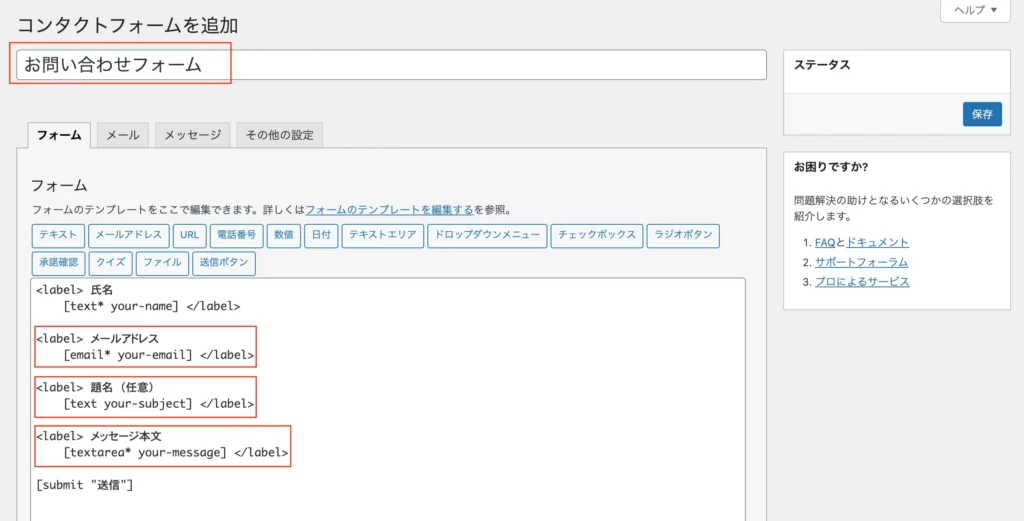Open the その他の設定 tab

280,135
